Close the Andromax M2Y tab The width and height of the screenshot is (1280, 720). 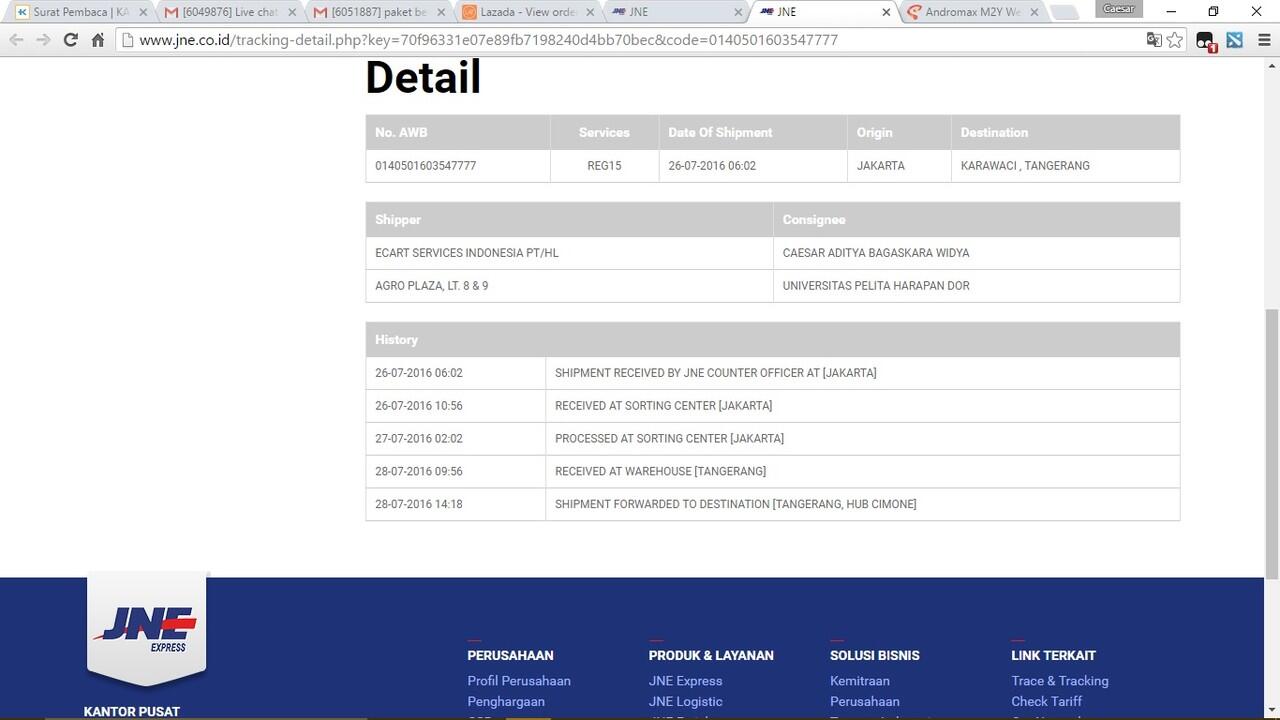tap(1036, 12)
